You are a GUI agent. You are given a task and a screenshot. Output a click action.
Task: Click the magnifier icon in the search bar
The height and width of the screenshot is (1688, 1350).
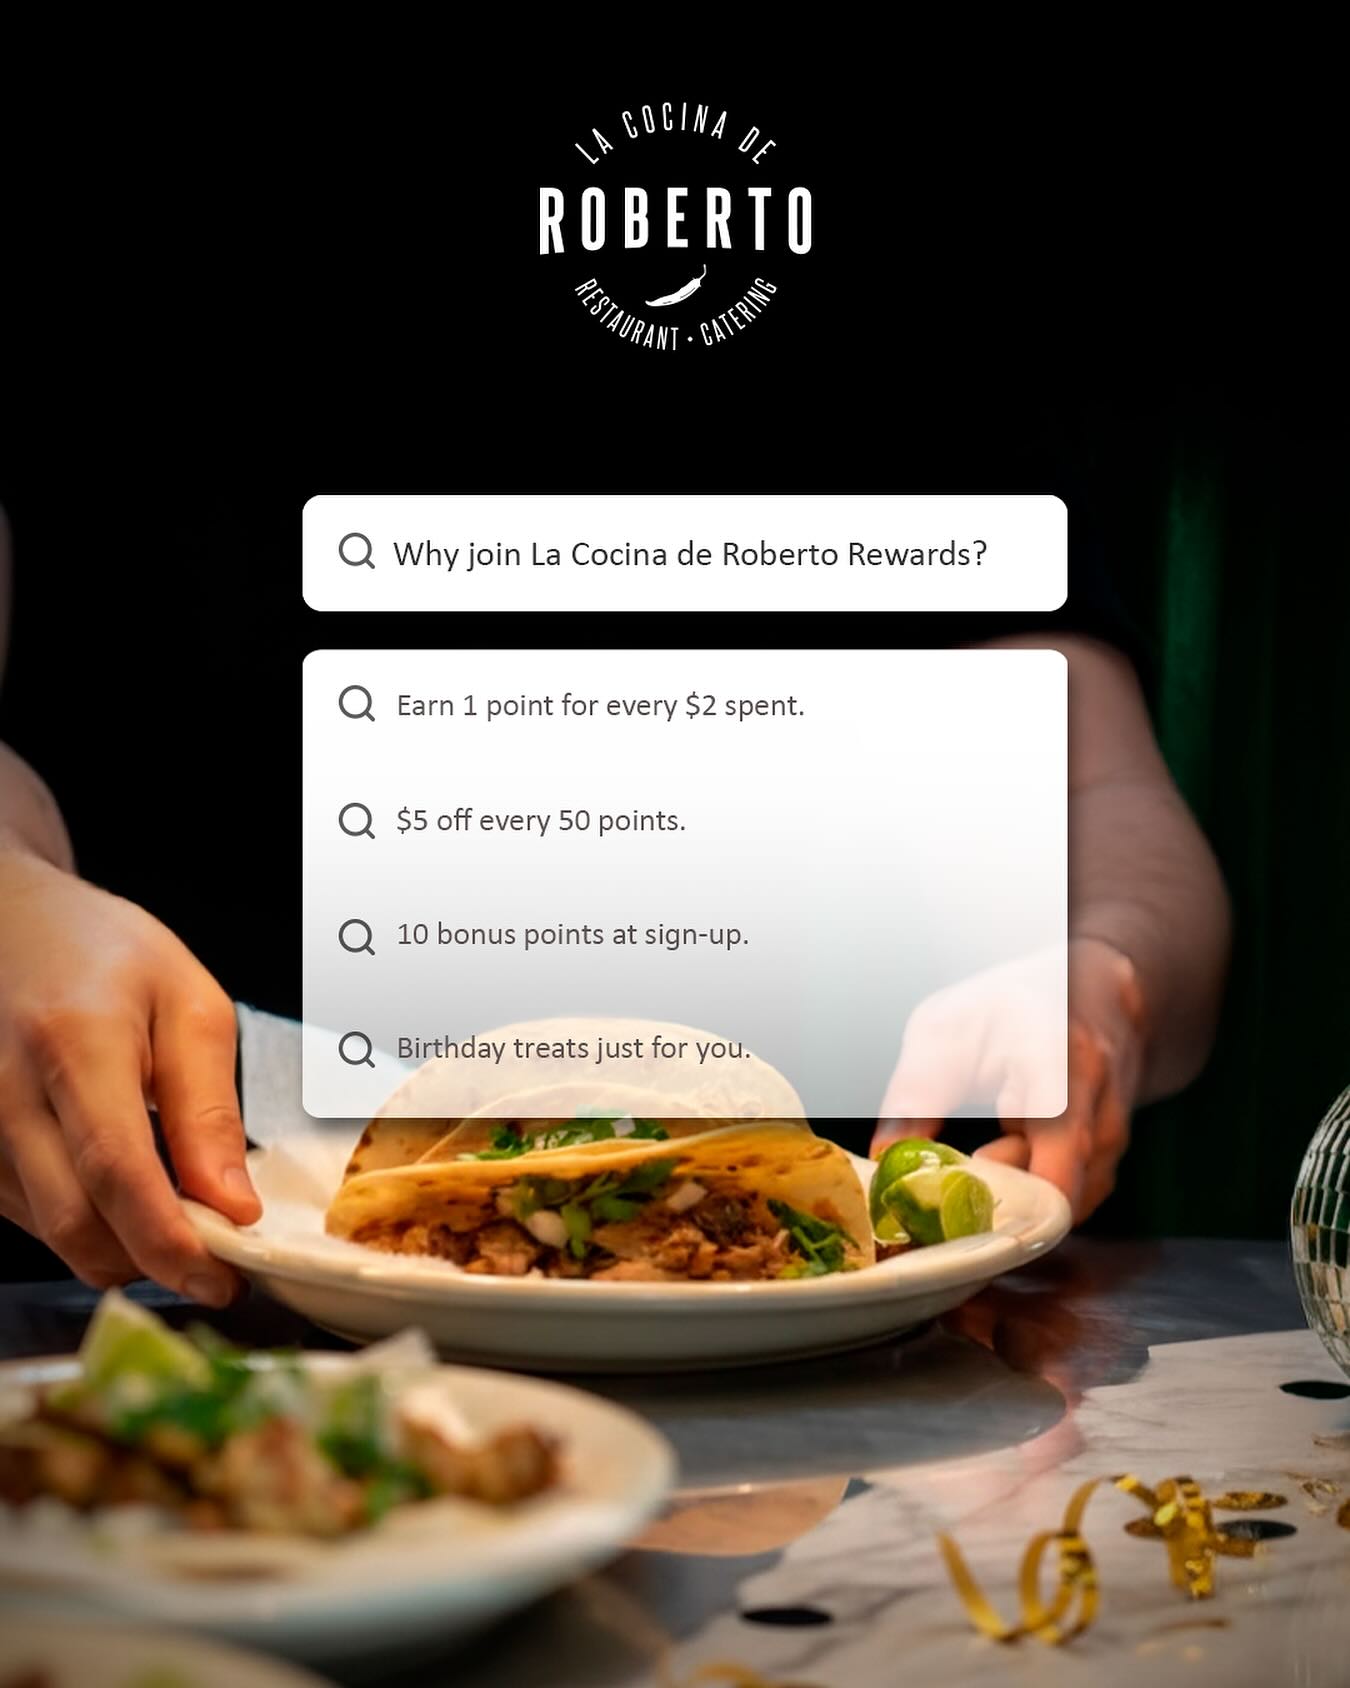point(356,551)
